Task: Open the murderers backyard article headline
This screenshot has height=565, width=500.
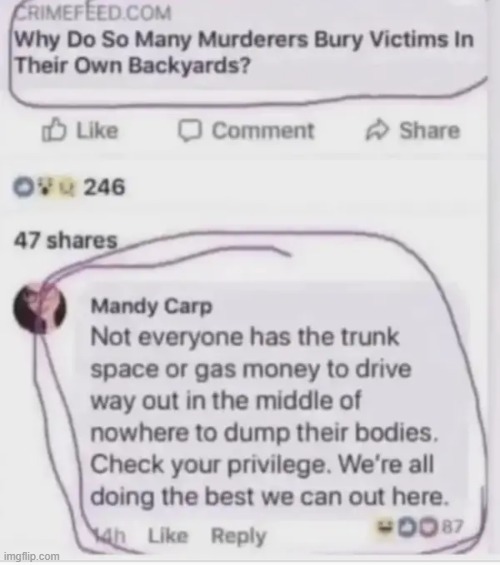Action: [244, 53]
